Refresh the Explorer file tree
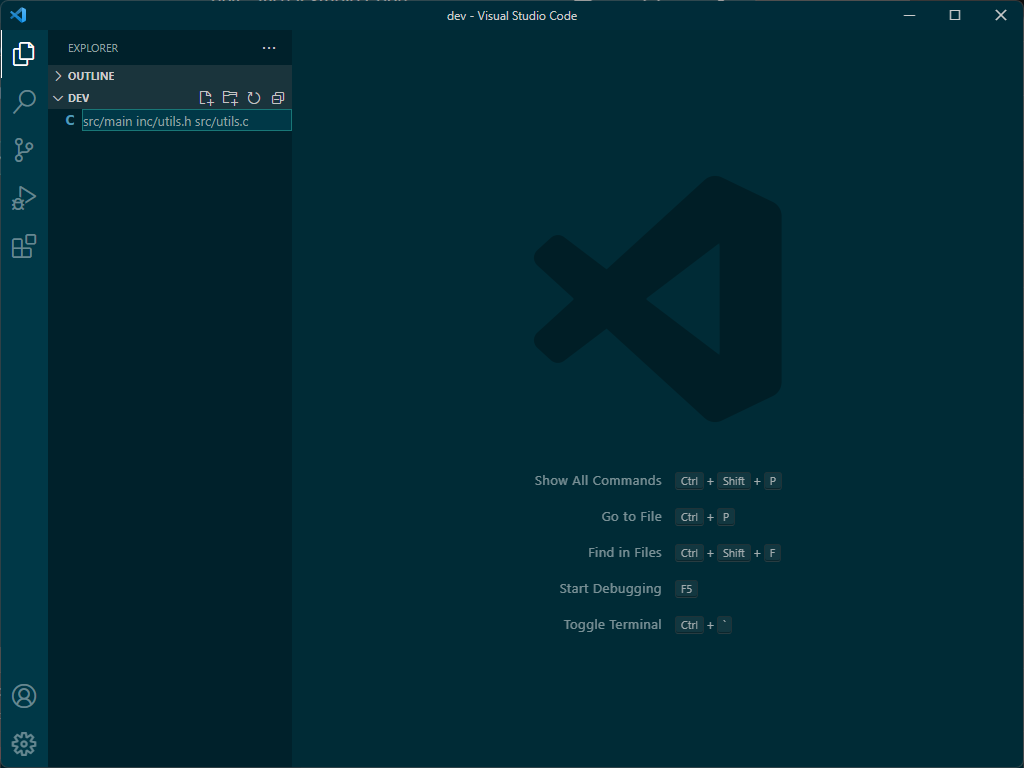 coord(254,97)
